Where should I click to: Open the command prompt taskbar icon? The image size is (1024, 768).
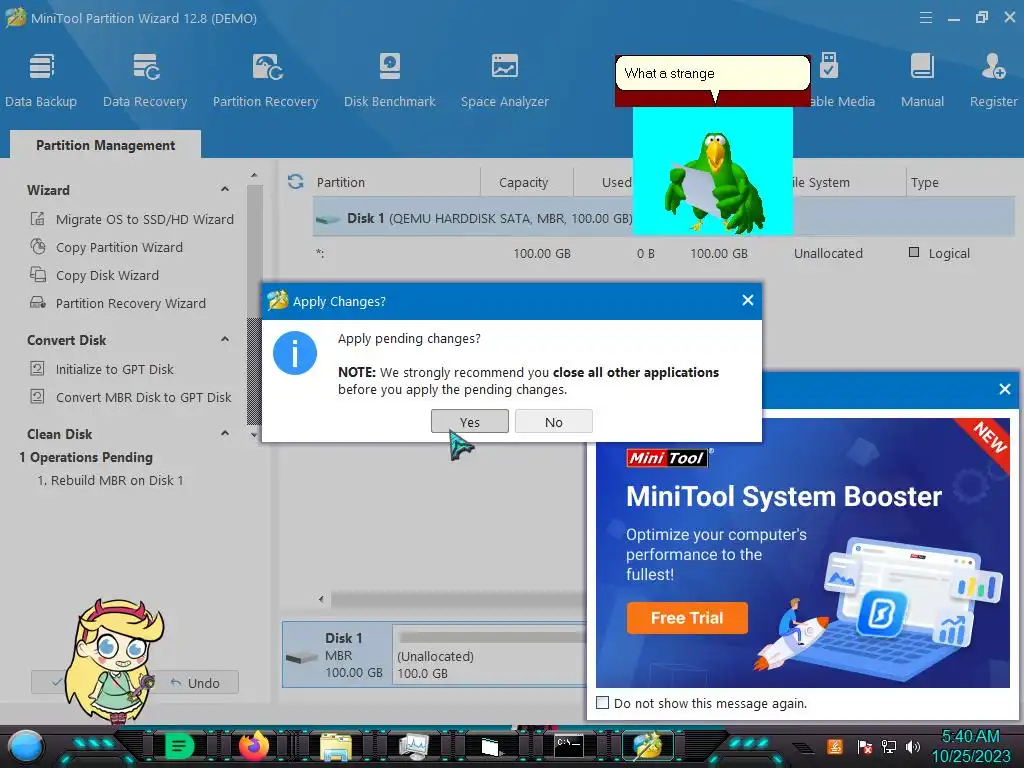coord(568,746)
